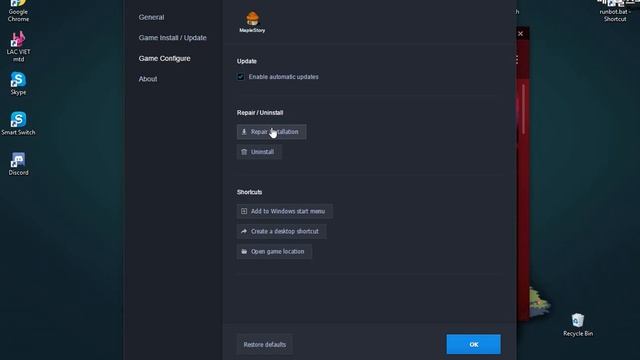Viewport: 640px width, 360px height.
Task: Select the MapleStory game icon
Action: [252, 22]
